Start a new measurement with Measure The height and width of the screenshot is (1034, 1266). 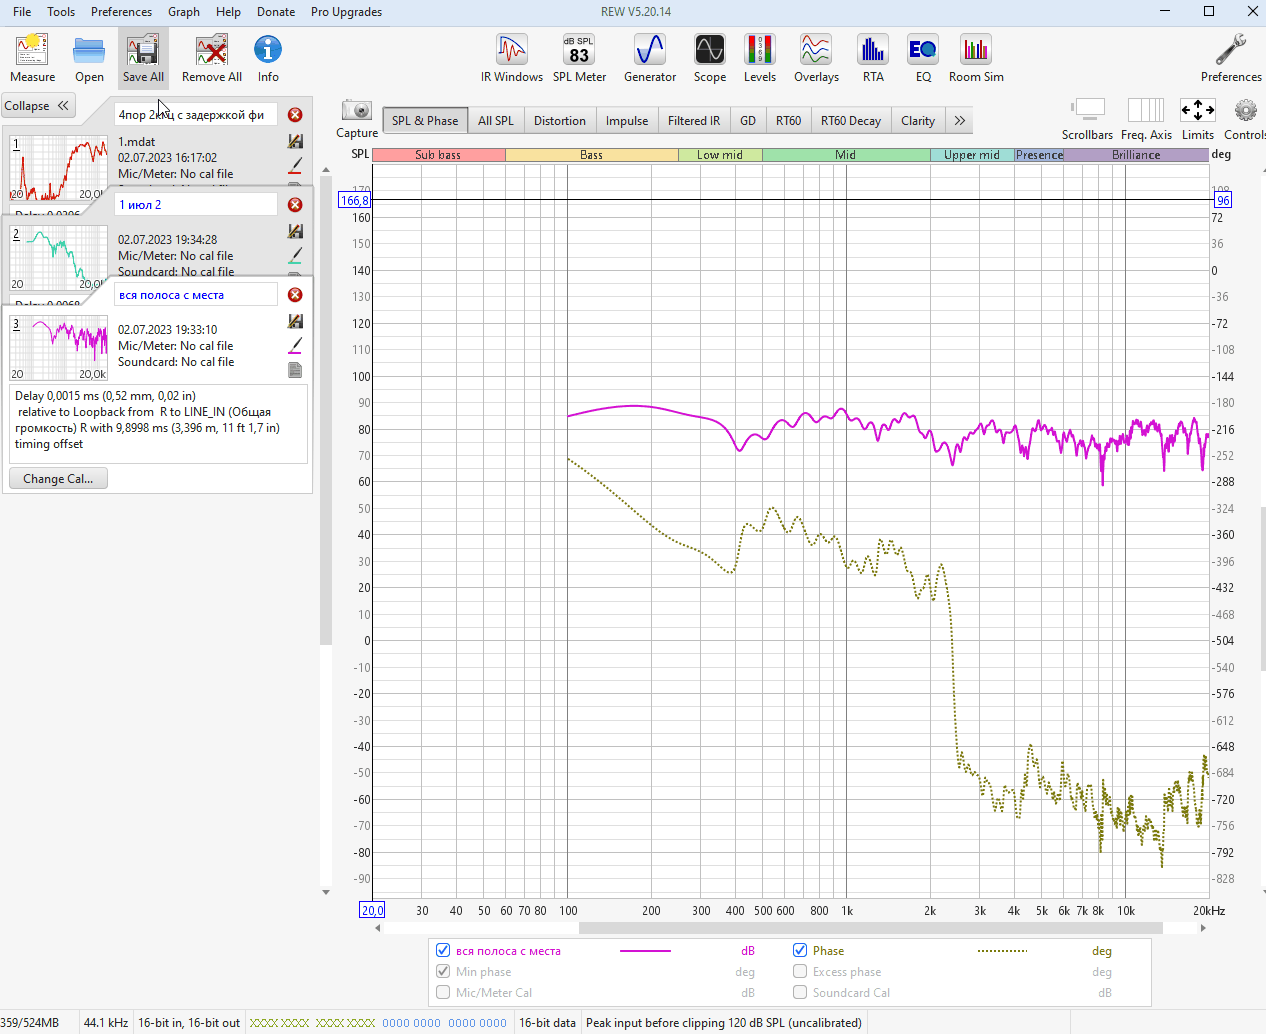click(32, 58)
